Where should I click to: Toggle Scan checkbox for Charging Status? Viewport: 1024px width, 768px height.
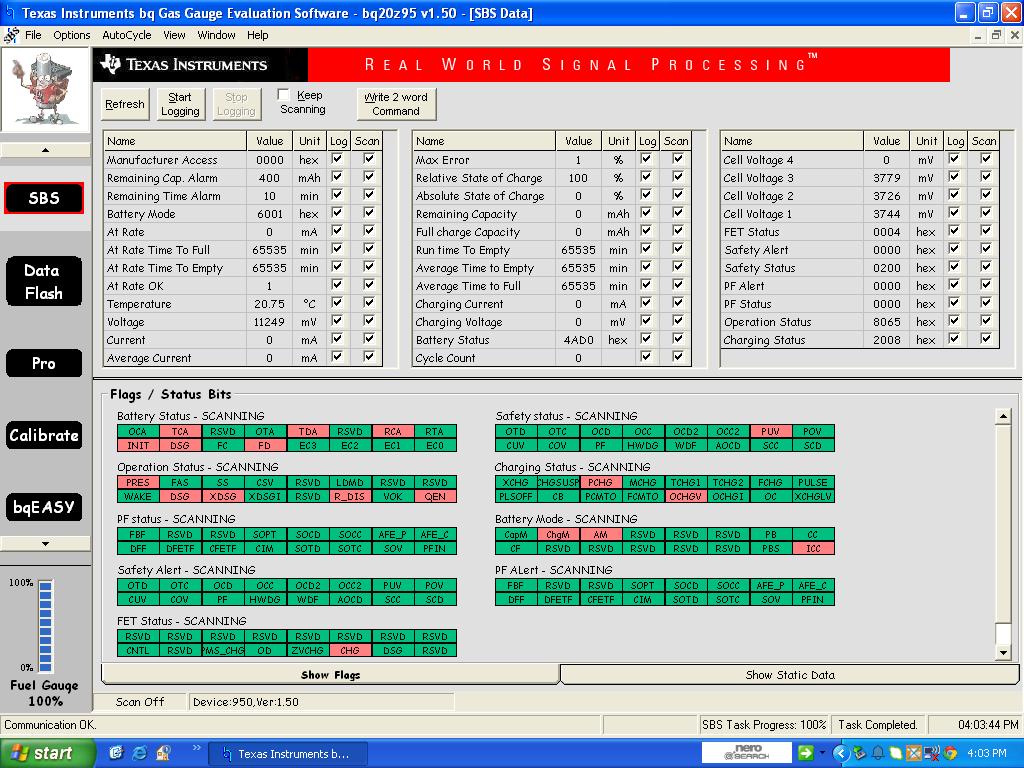[x=986, y=338]
